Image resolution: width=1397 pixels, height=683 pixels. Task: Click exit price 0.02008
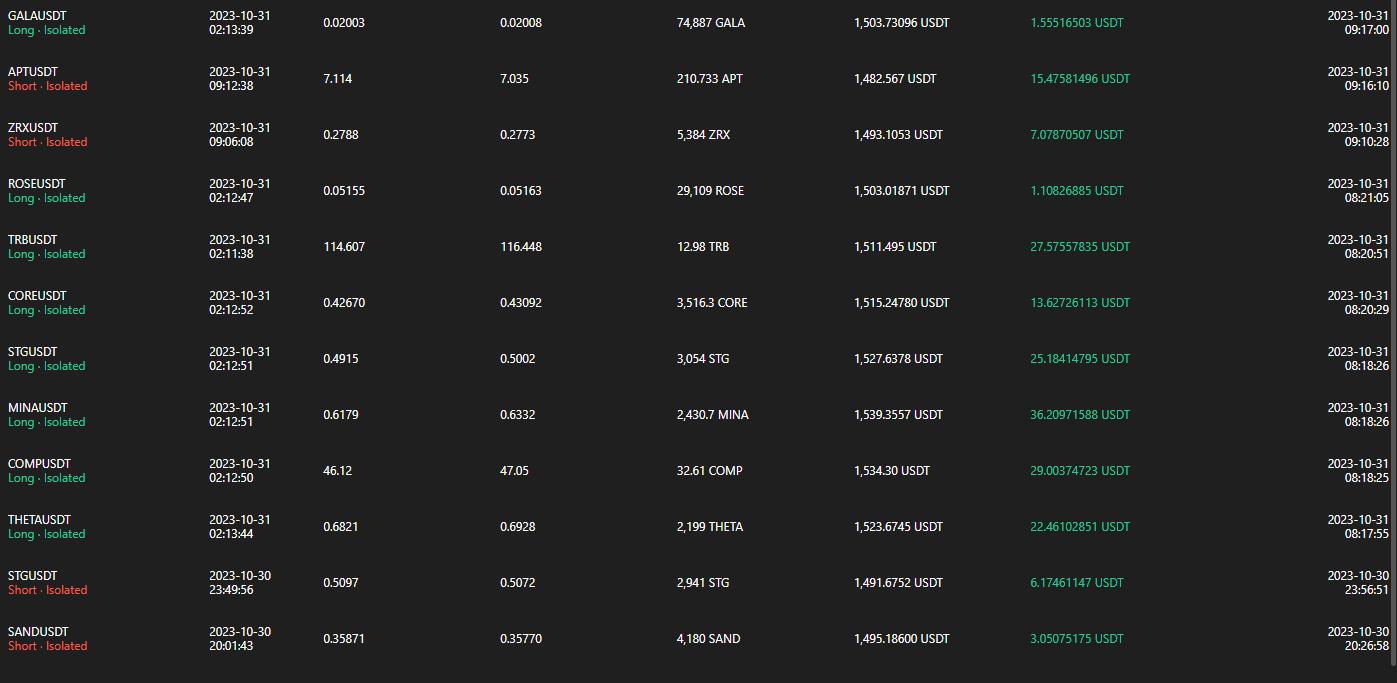click(x=521, y=22)
